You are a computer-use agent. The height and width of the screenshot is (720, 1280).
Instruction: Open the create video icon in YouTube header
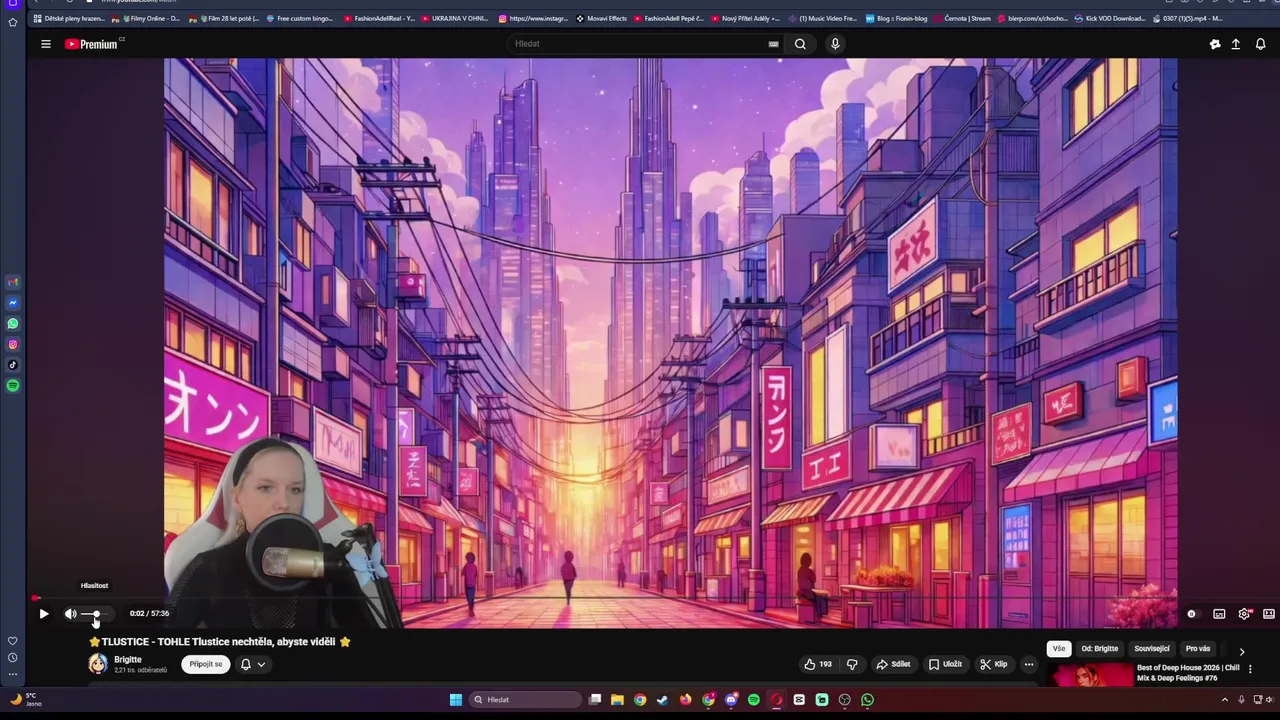click(x=1215, y=44)
